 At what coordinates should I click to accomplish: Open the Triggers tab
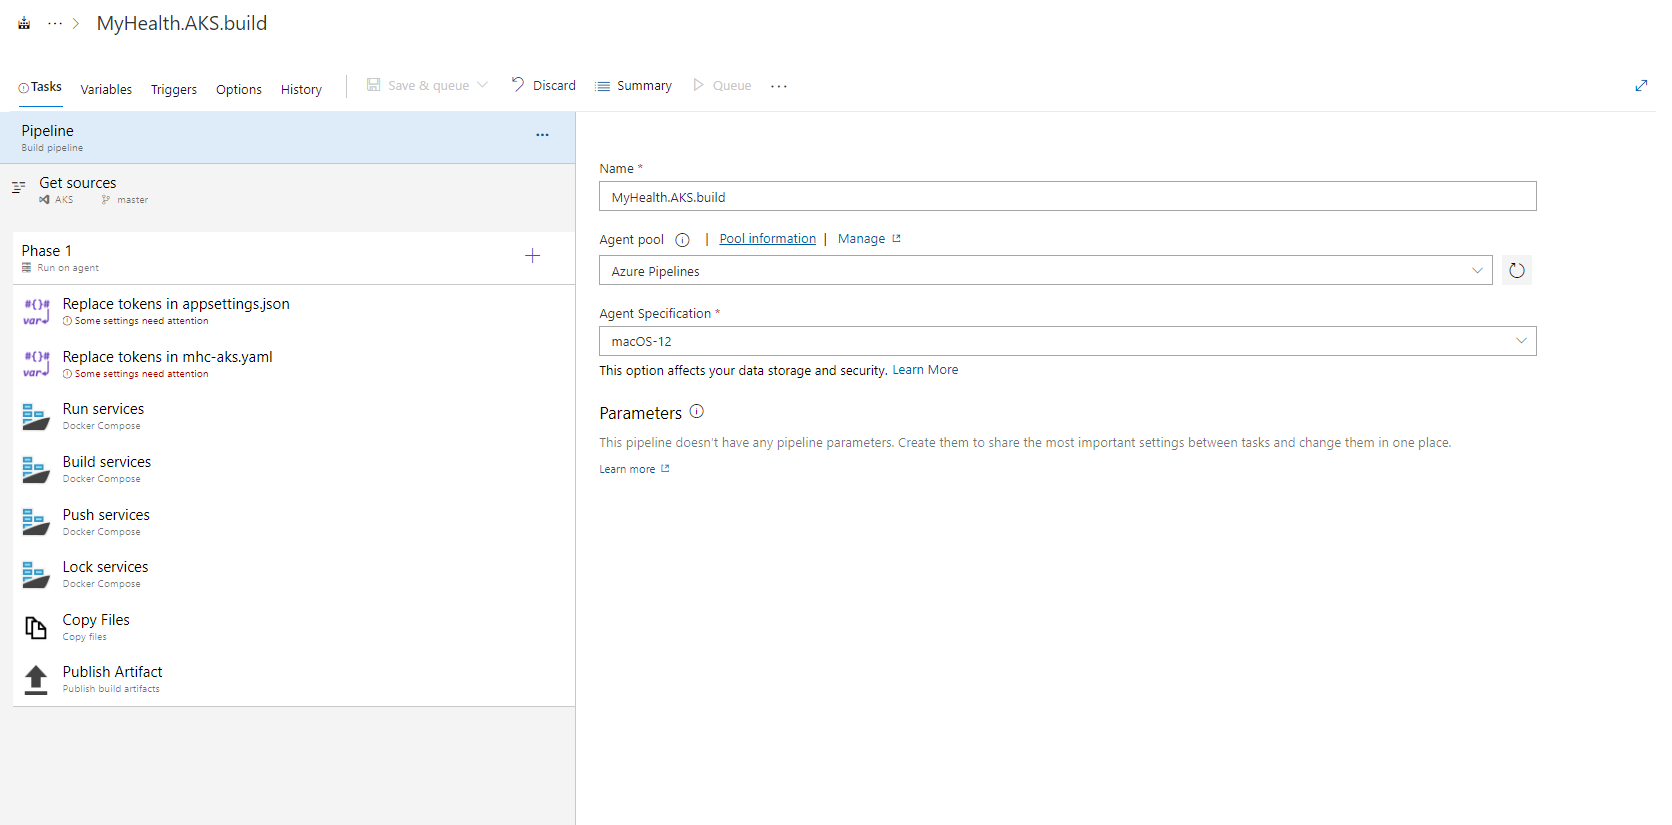coord(174,89)
